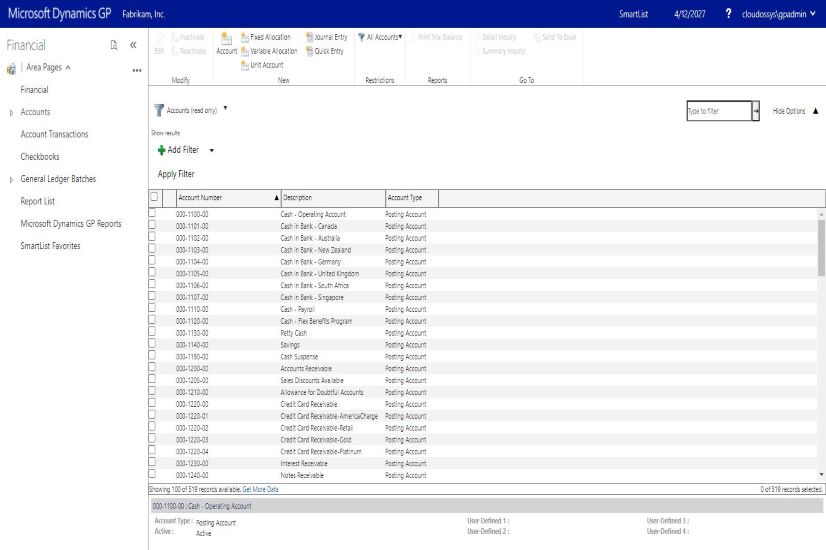
Task: Click the Account new icon
Action: 227,43
